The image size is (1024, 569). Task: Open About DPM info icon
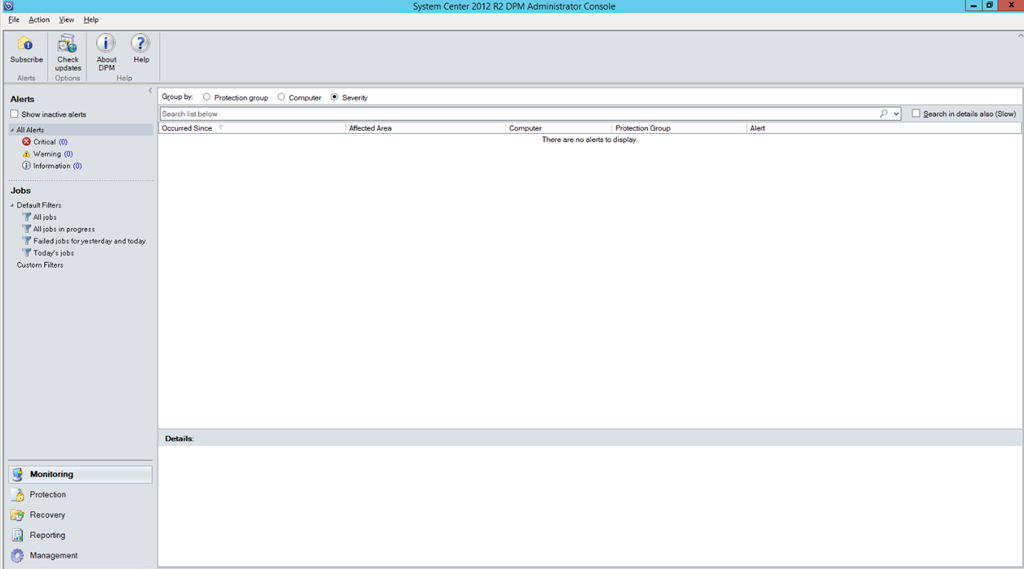pyautogui.click(x=106, y=45)
